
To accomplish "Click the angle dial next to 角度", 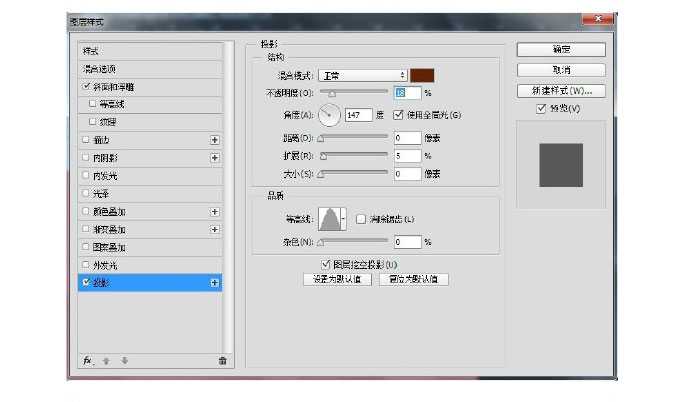I will click(x=330, y=115).
